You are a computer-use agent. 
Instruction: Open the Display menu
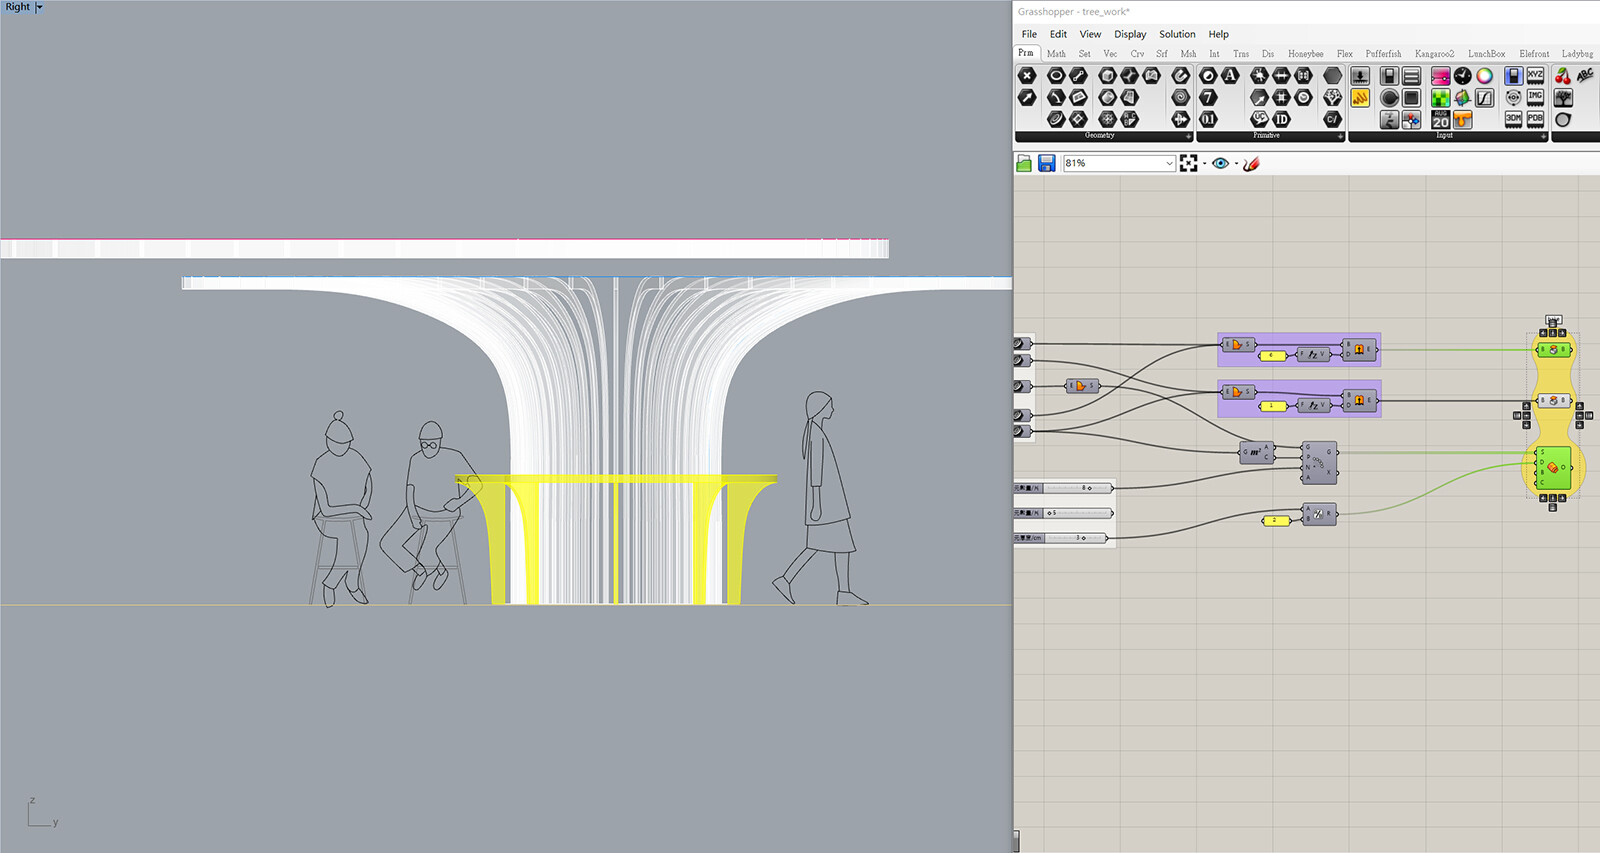pyautogui.click(x=1130, y=34)
